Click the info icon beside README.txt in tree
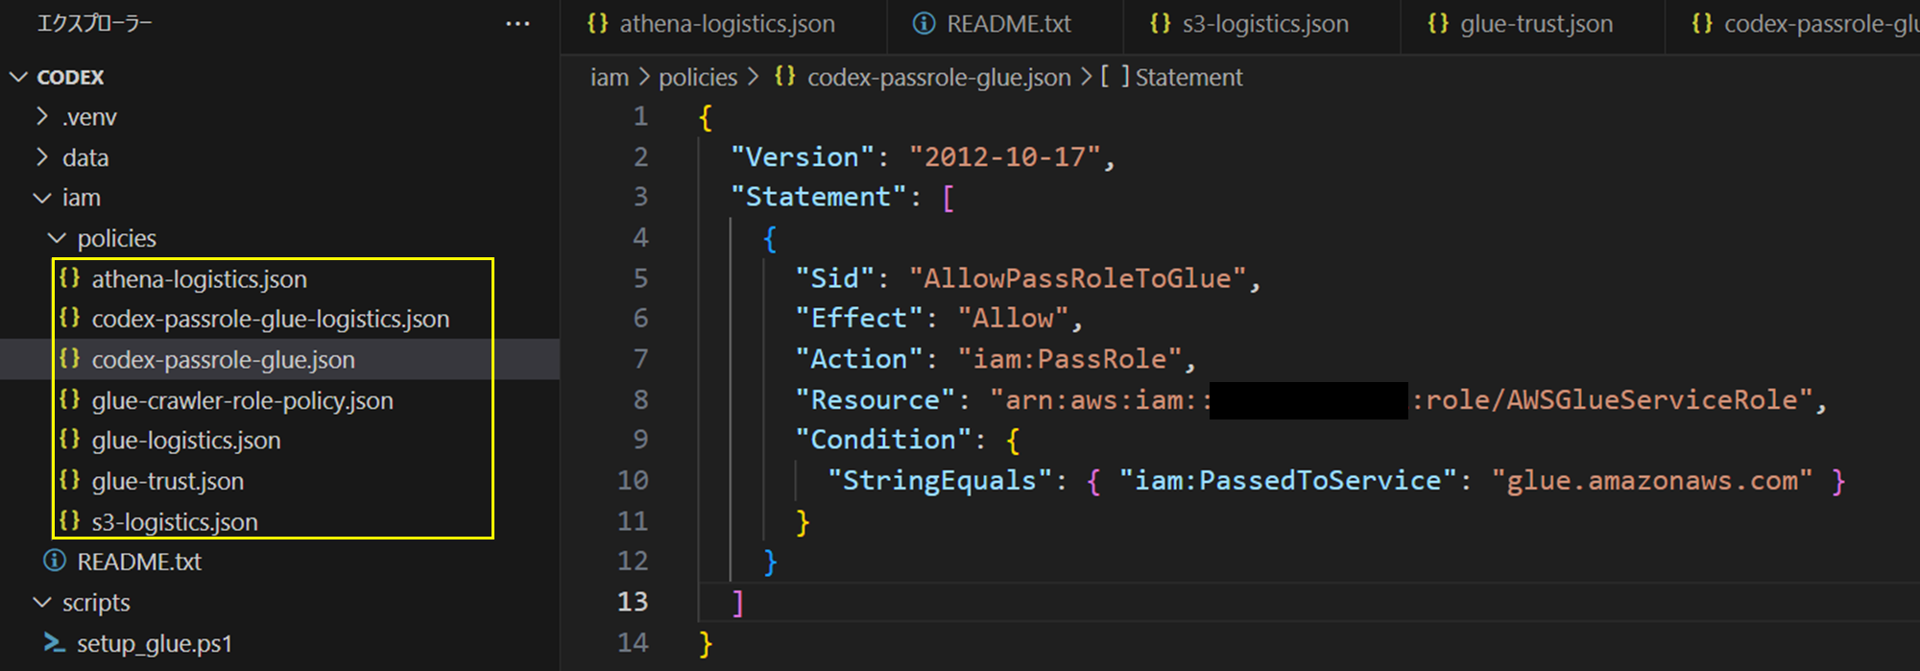 click(x=55, y=561)
